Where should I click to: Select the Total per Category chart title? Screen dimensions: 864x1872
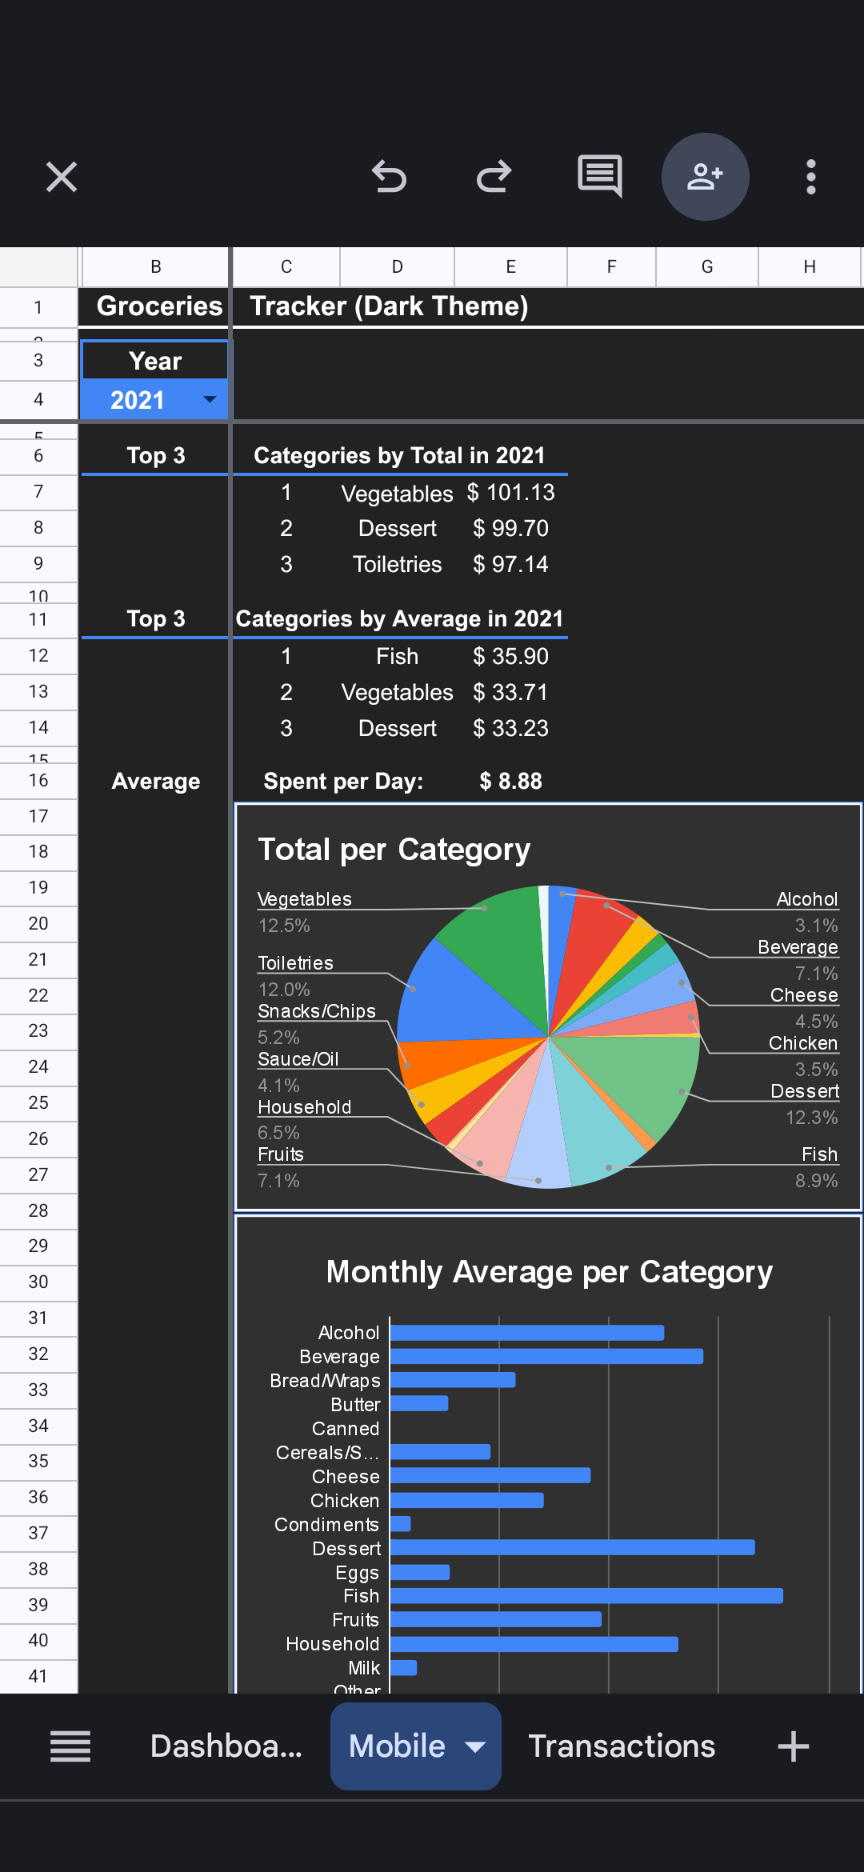(x=394, y=849)
